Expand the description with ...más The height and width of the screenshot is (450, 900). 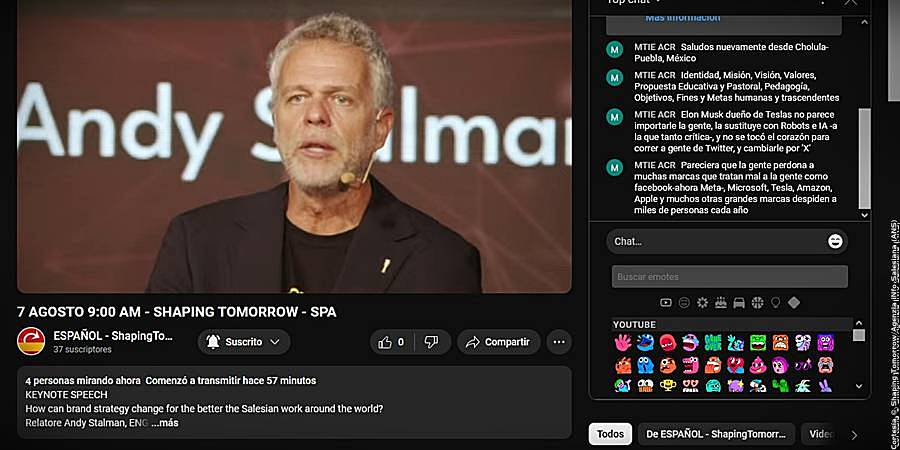165,423
